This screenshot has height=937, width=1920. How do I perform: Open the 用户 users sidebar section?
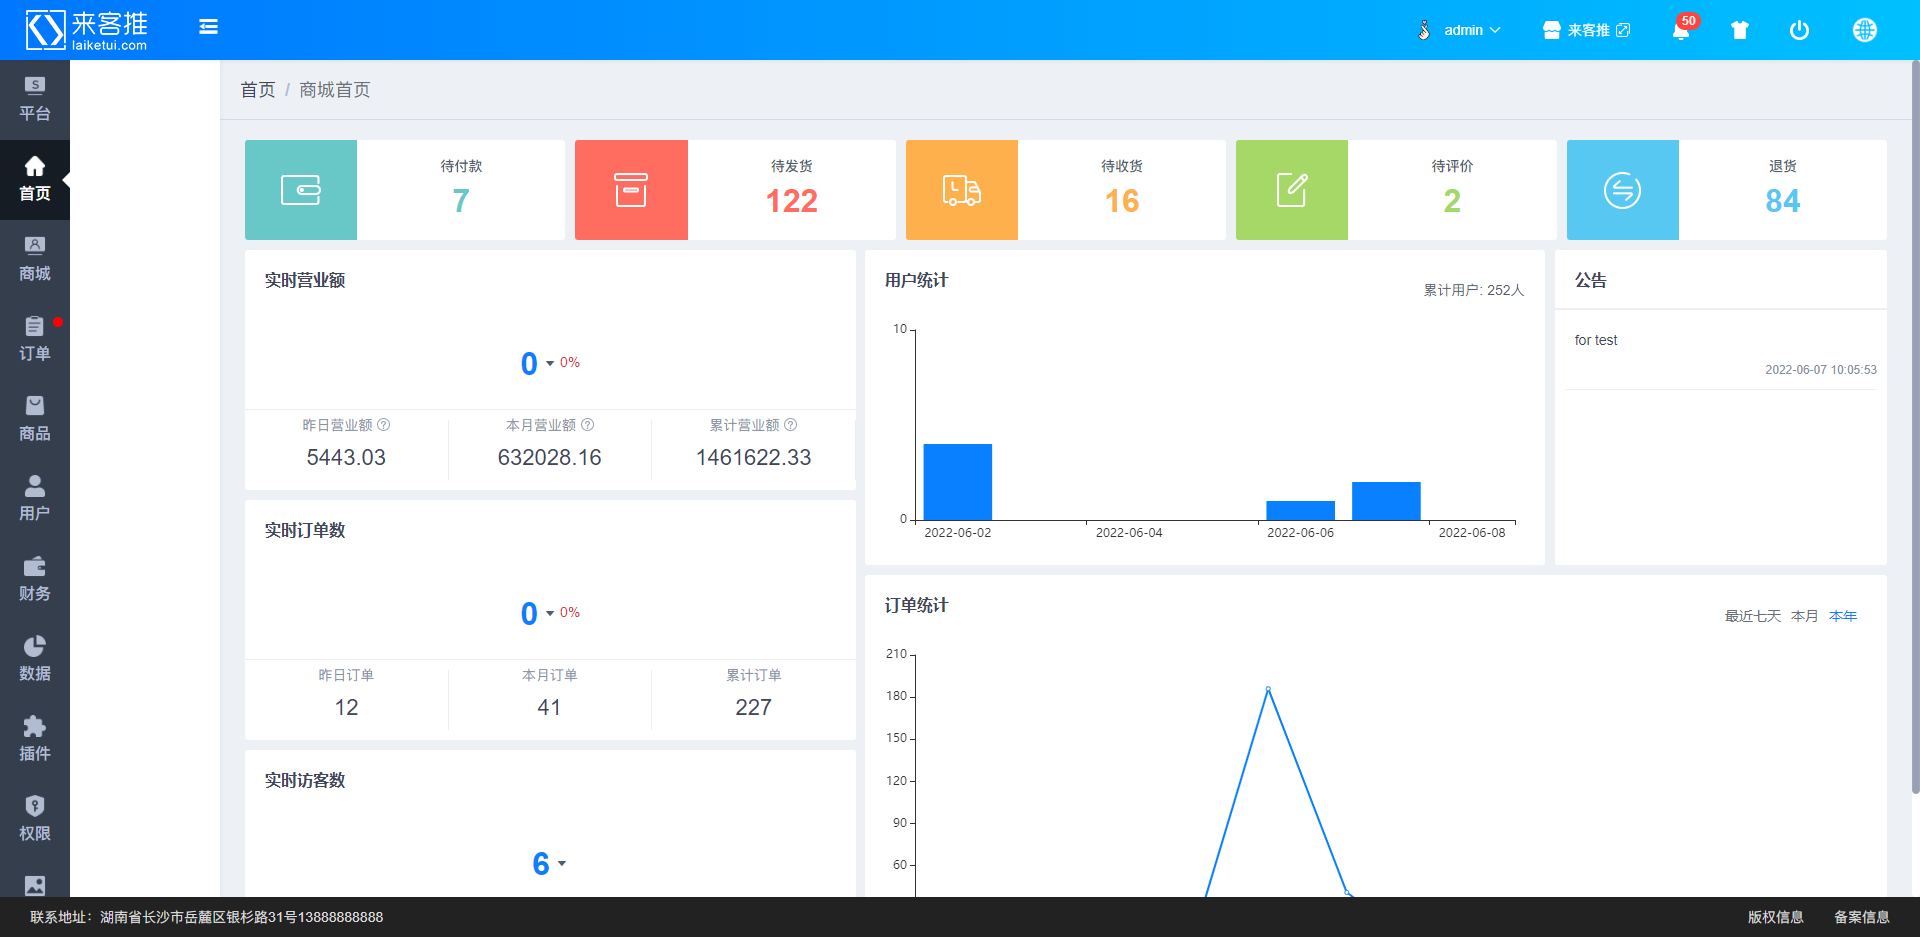point(35,500)
